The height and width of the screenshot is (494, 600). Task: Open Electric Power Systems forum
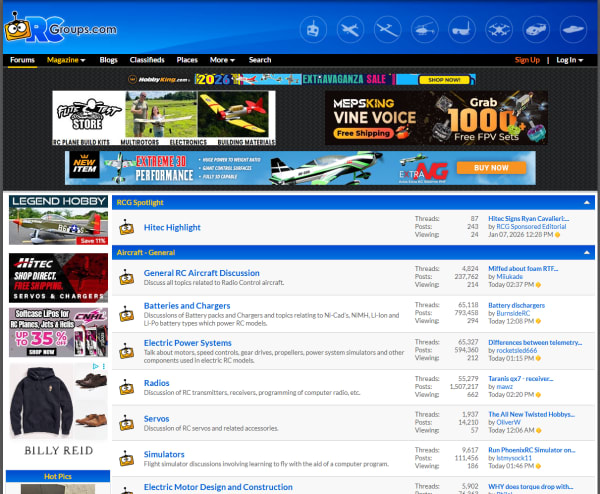tap(188, 343)
